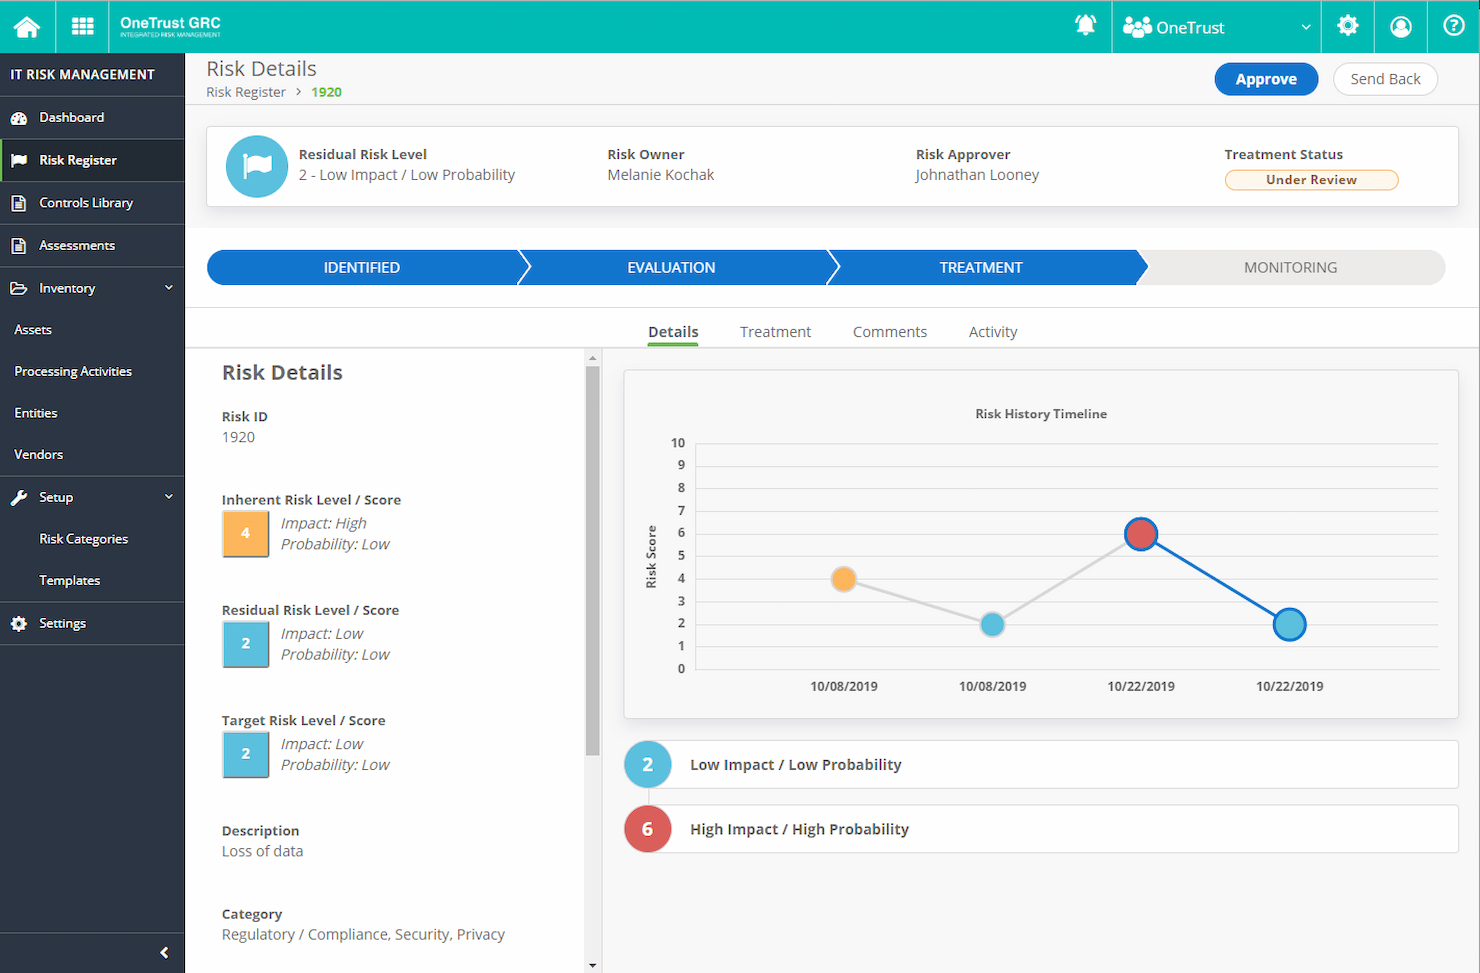Go to the home icon
Image resolution: width=1480 pixels, height=973 pixels.
pyautogui.click(x=27, y=27)
